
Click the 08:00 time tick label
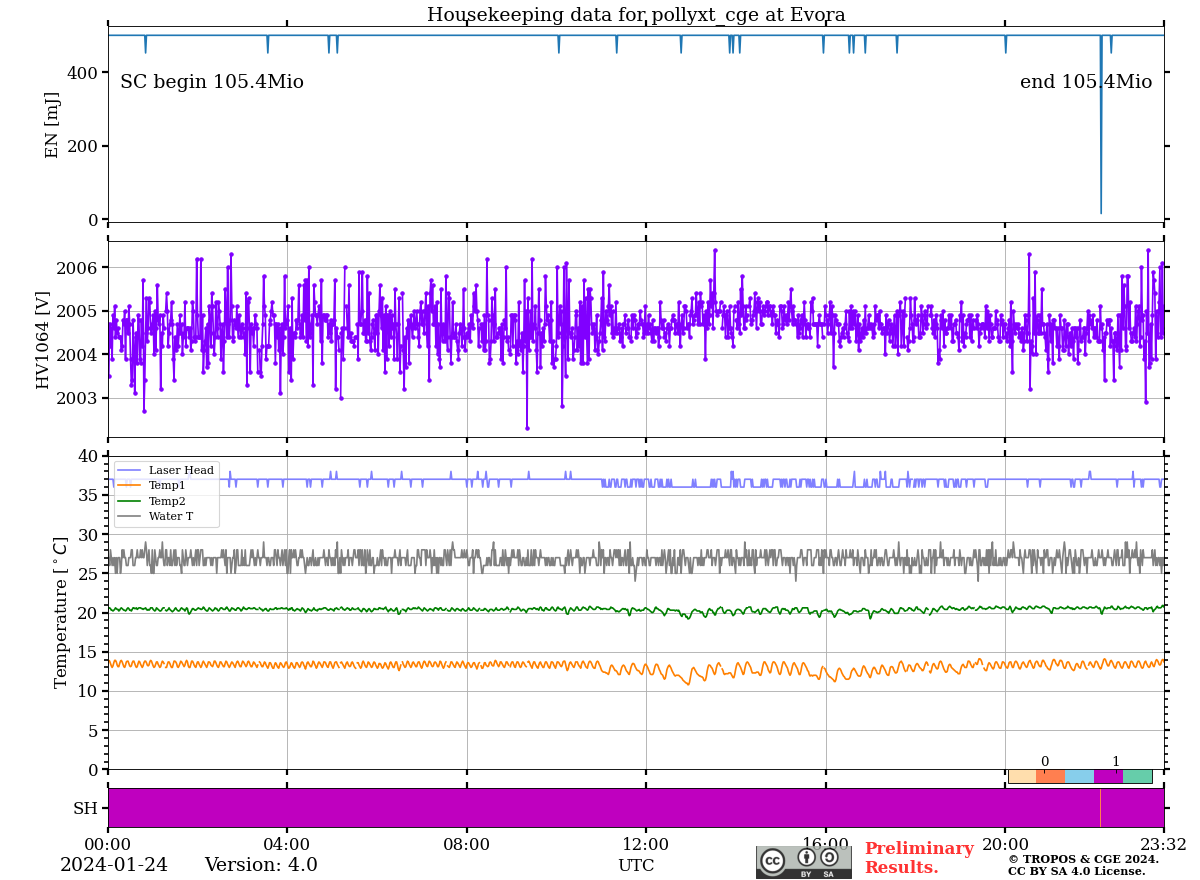(467, 844)
